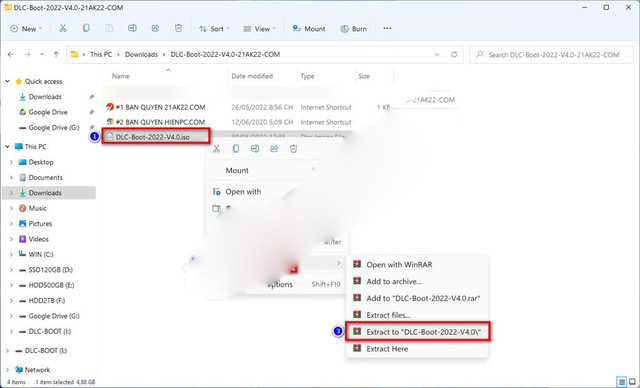The width and height of the screenshot is (640, 388).
Task: Click the Copy icon in the context menu
Action: [236, 149]
